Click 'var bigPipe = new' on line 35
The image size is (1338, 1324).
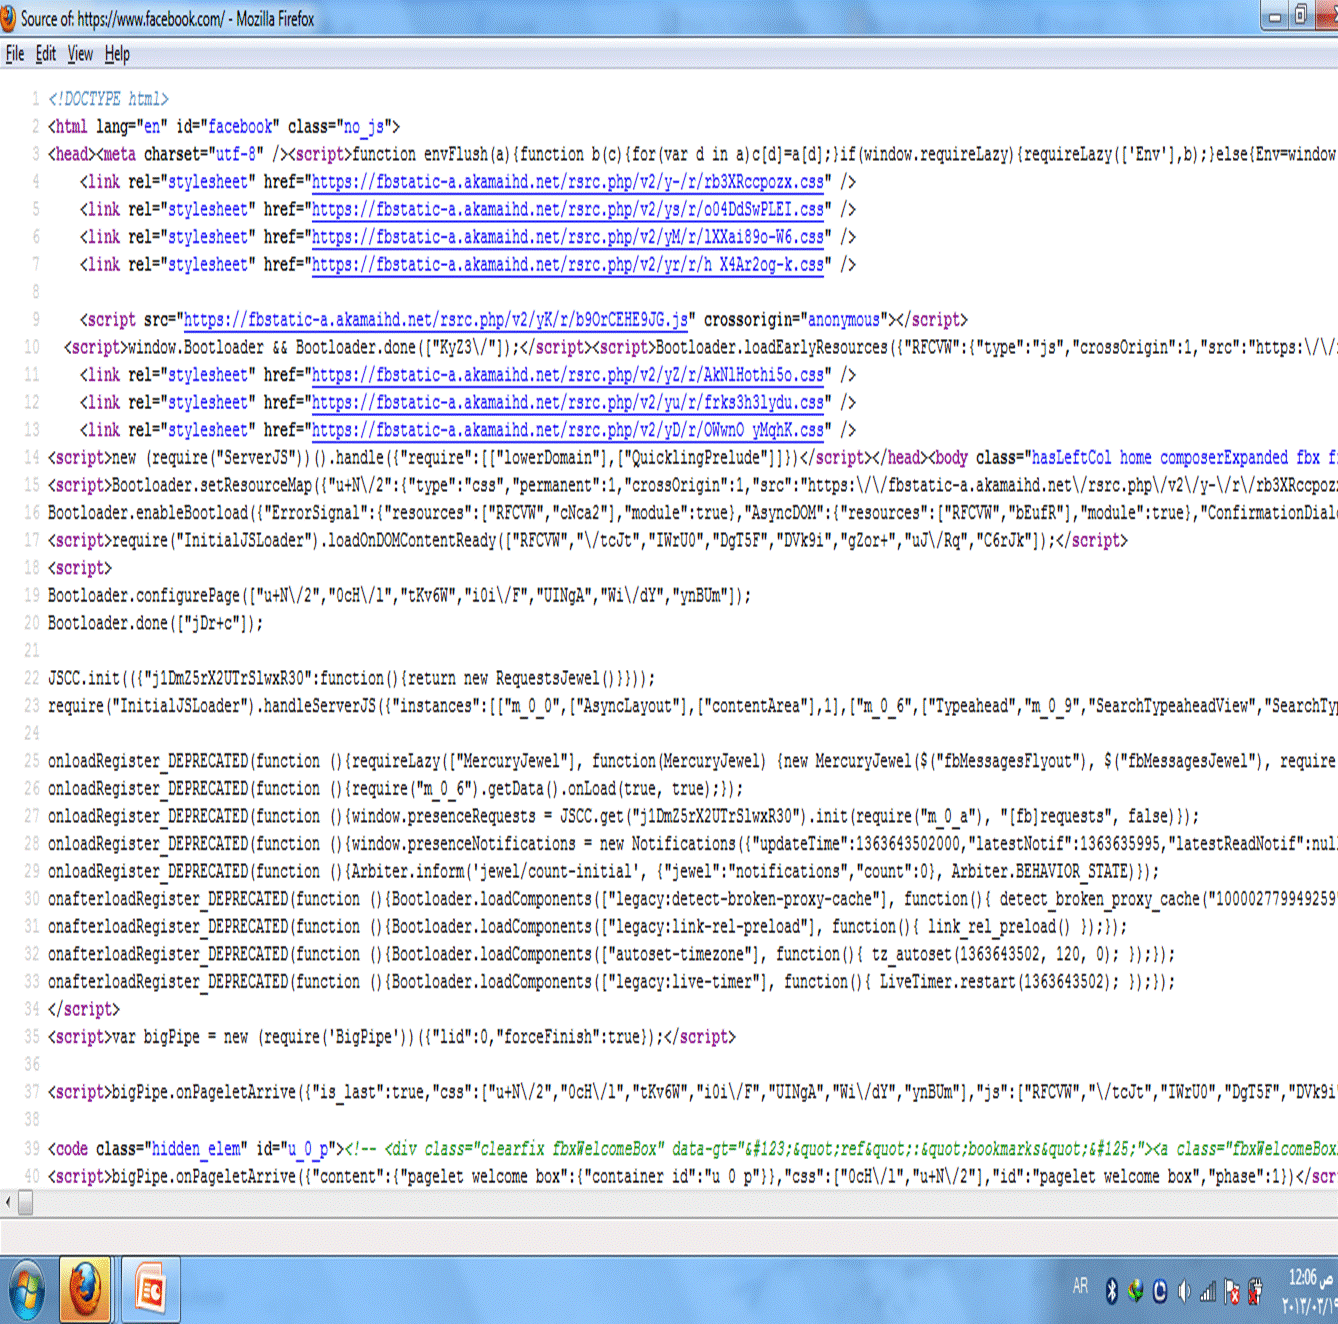coord(180,1037)
